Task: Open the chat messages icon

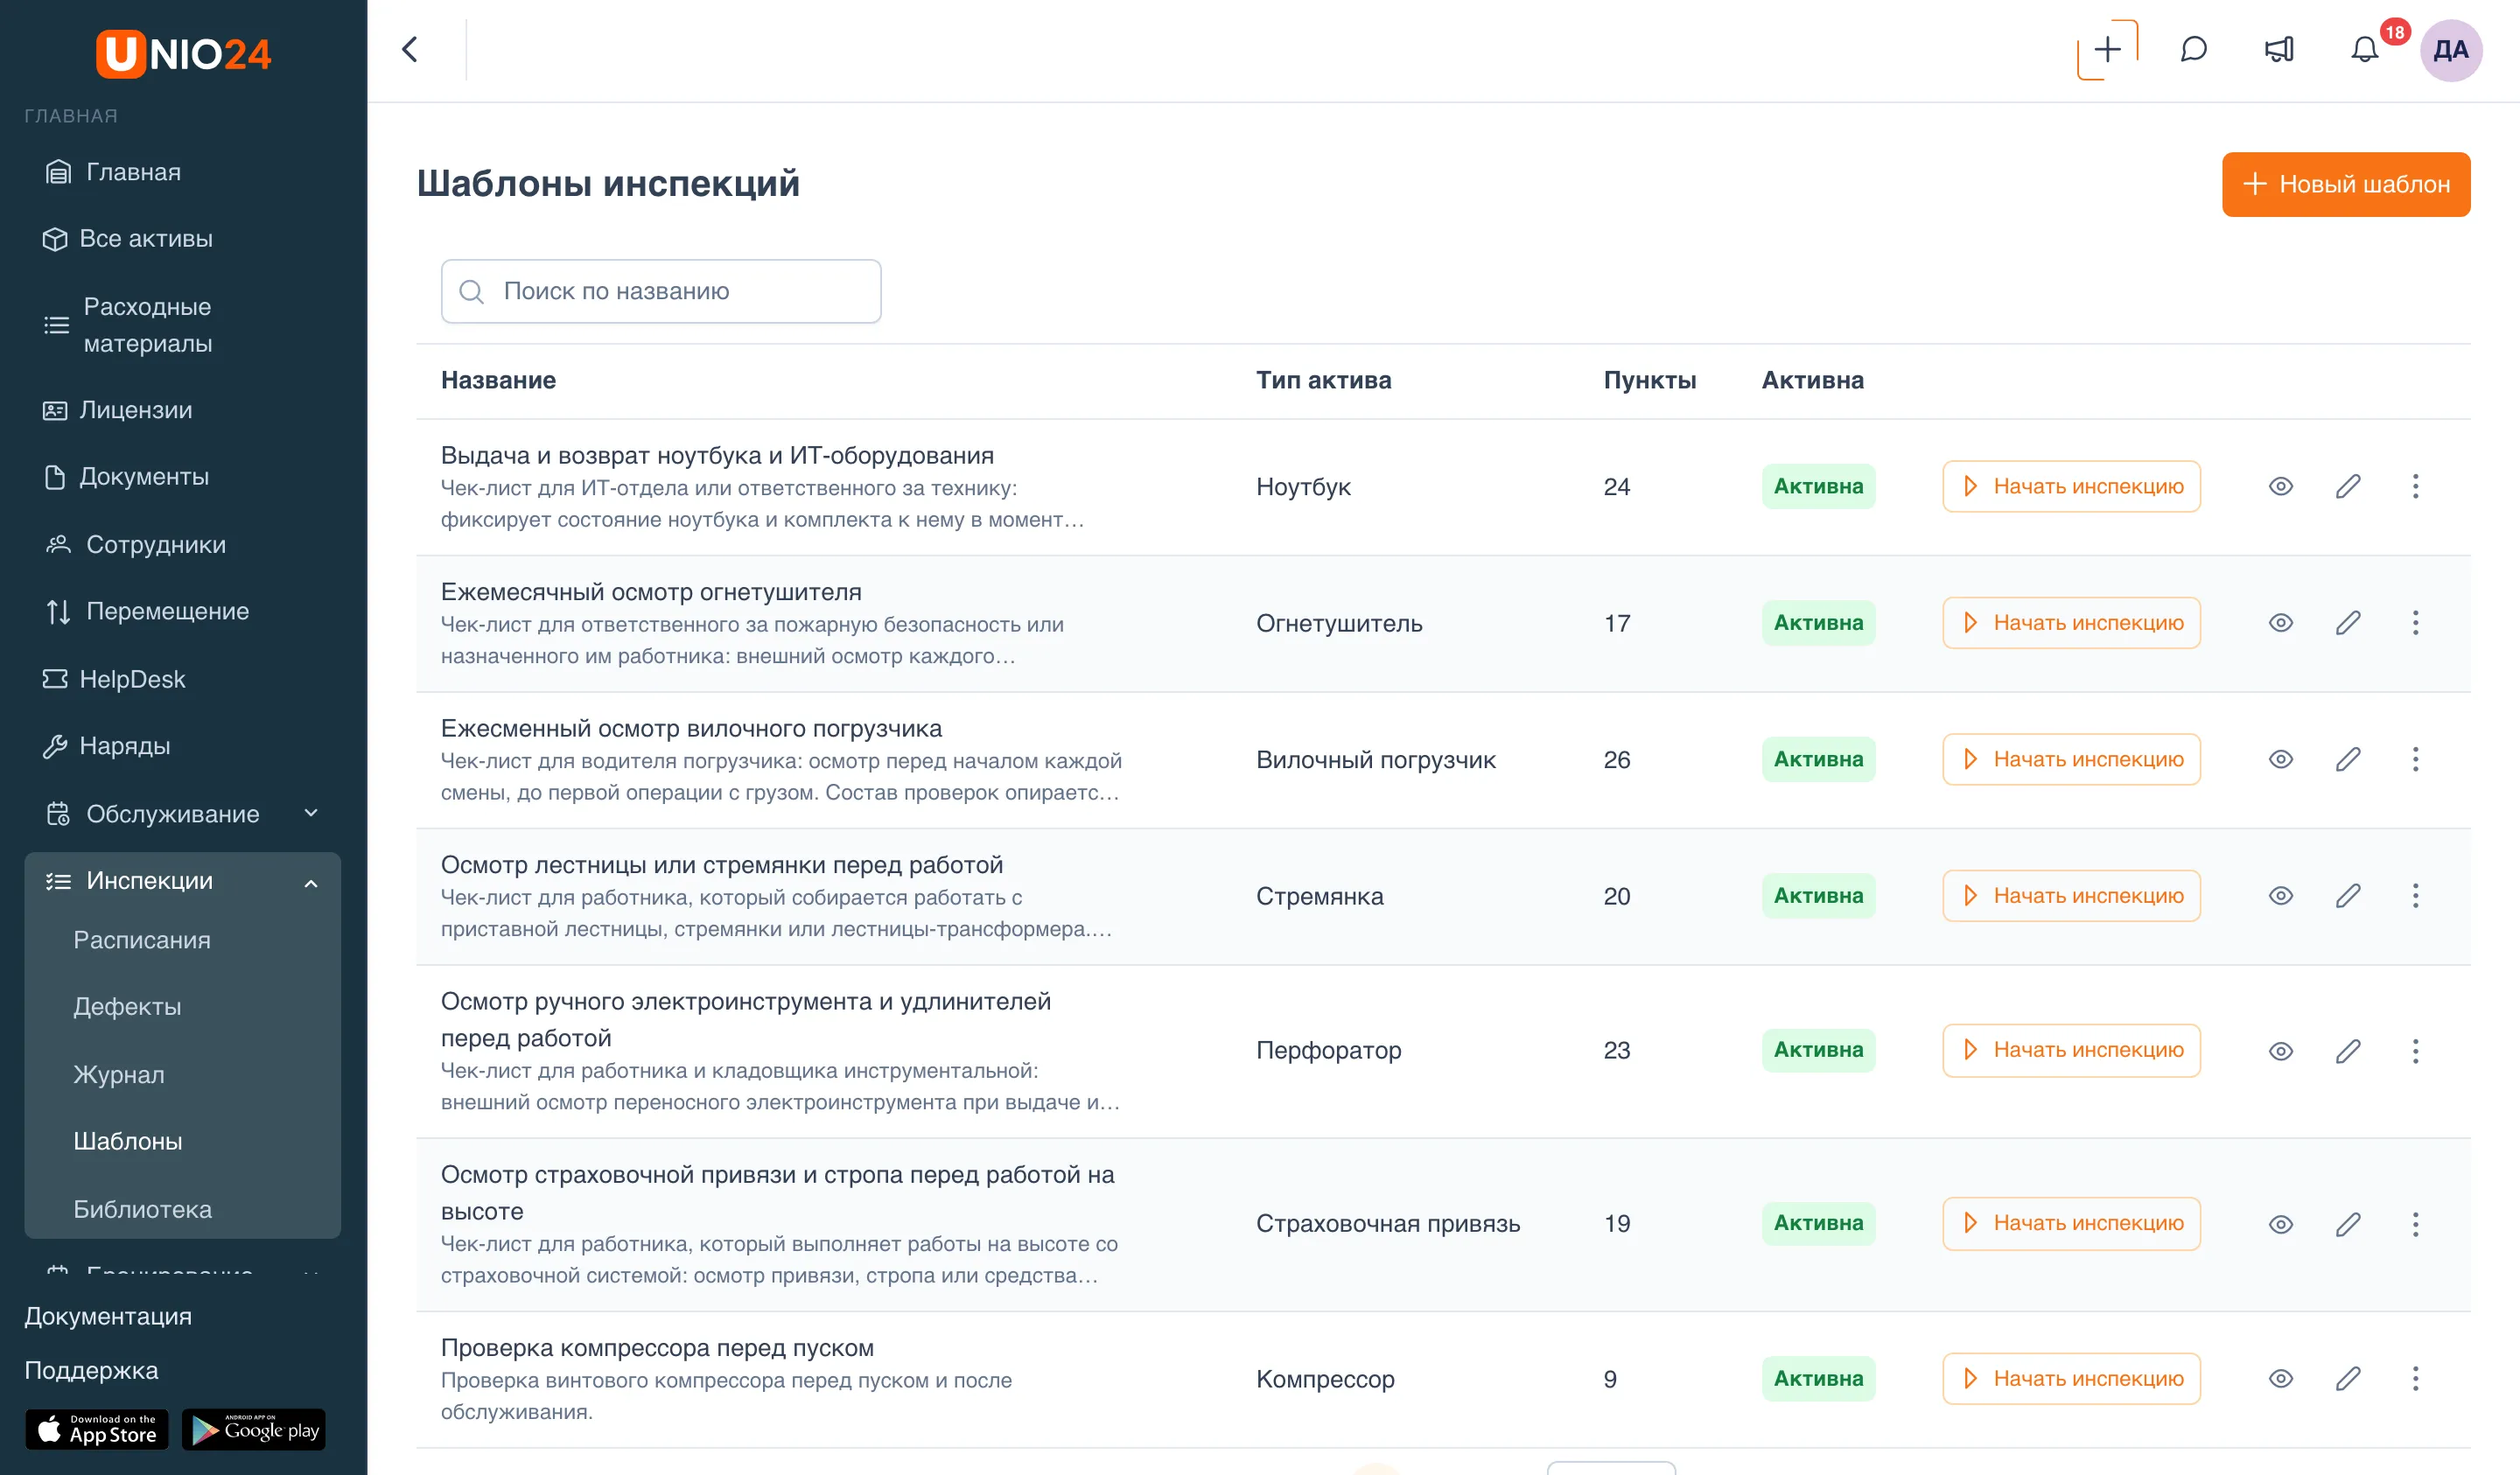Action: click(x=2193, y=50)
